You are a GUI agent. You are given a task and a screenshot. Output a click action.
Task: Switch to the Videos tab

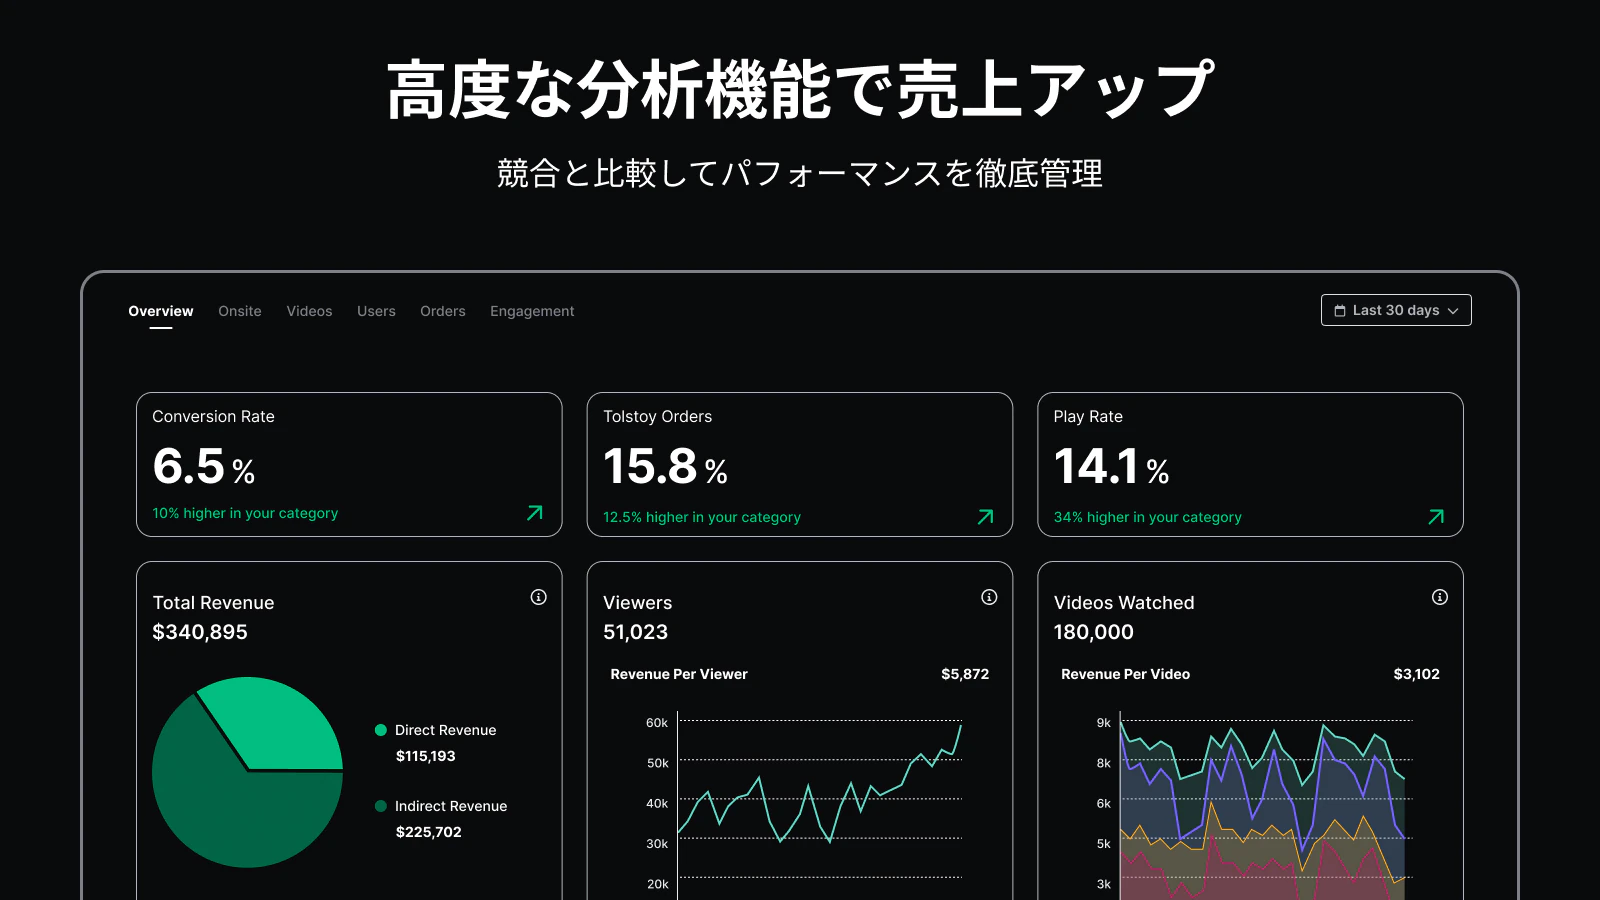click(x=309, y=311)
